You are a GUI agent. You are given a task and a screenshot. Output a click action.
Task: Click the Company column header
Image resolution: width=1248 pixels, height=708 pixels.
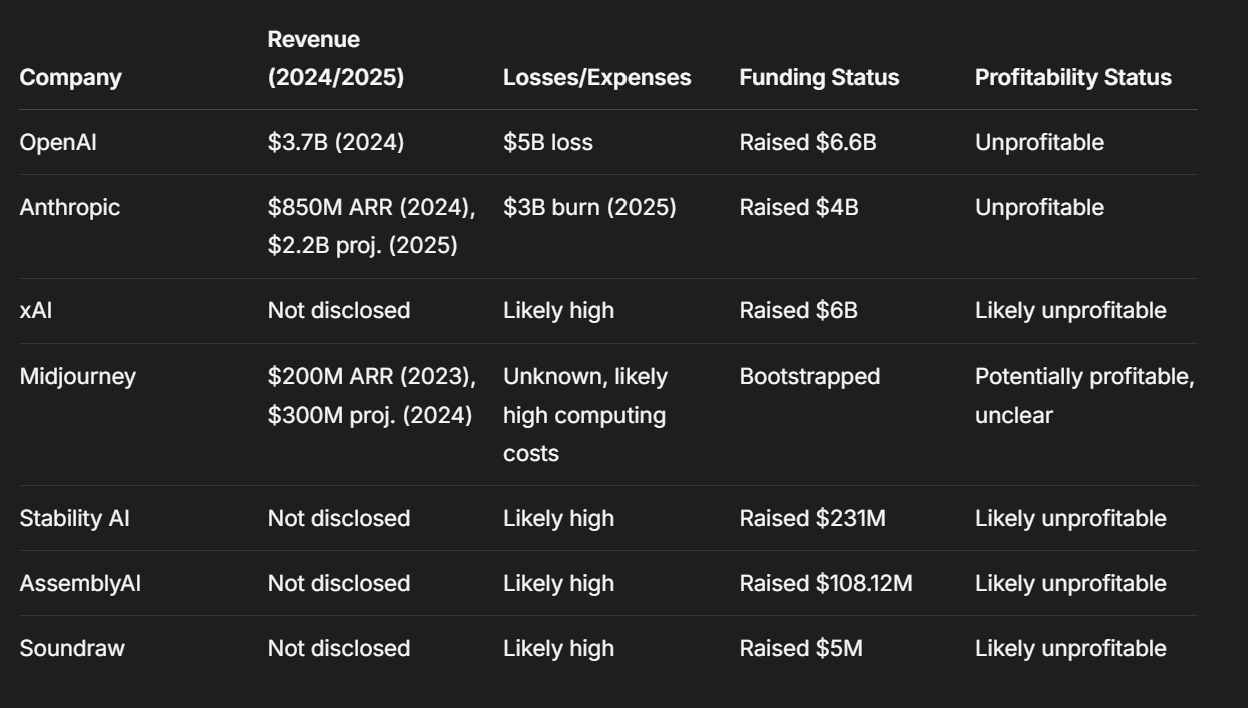point(70,78)
